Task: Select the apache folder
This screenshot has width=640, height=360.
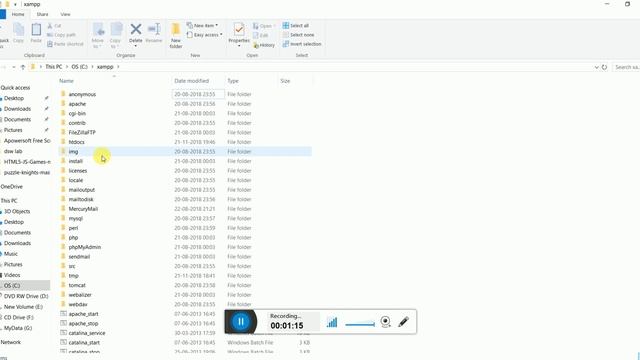Action: click(x=77, y=104)
